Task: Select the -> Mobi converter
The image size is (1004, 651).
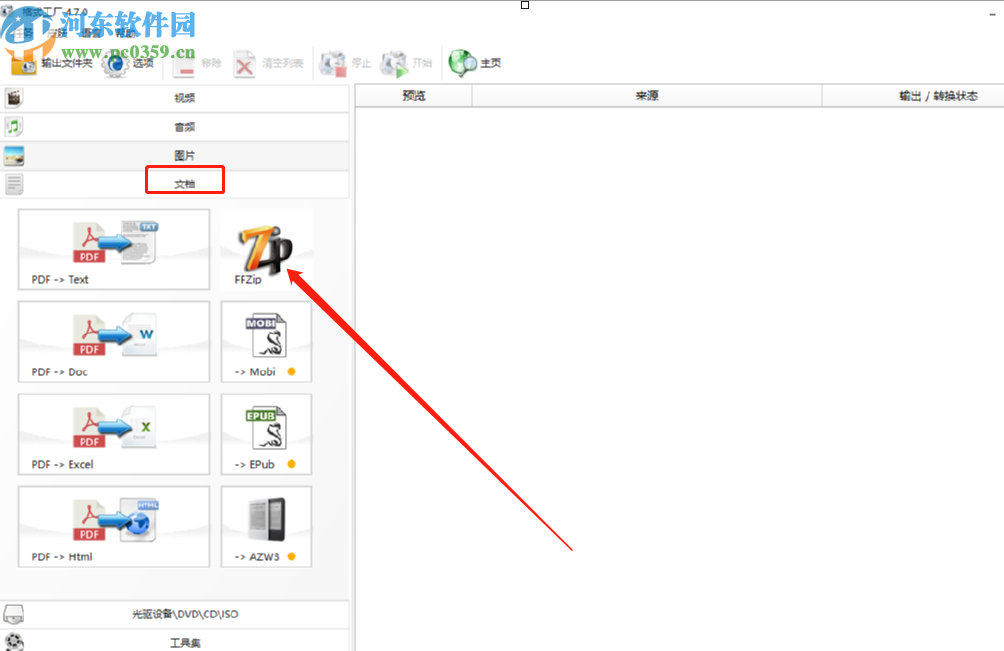Action: [266, 342]
